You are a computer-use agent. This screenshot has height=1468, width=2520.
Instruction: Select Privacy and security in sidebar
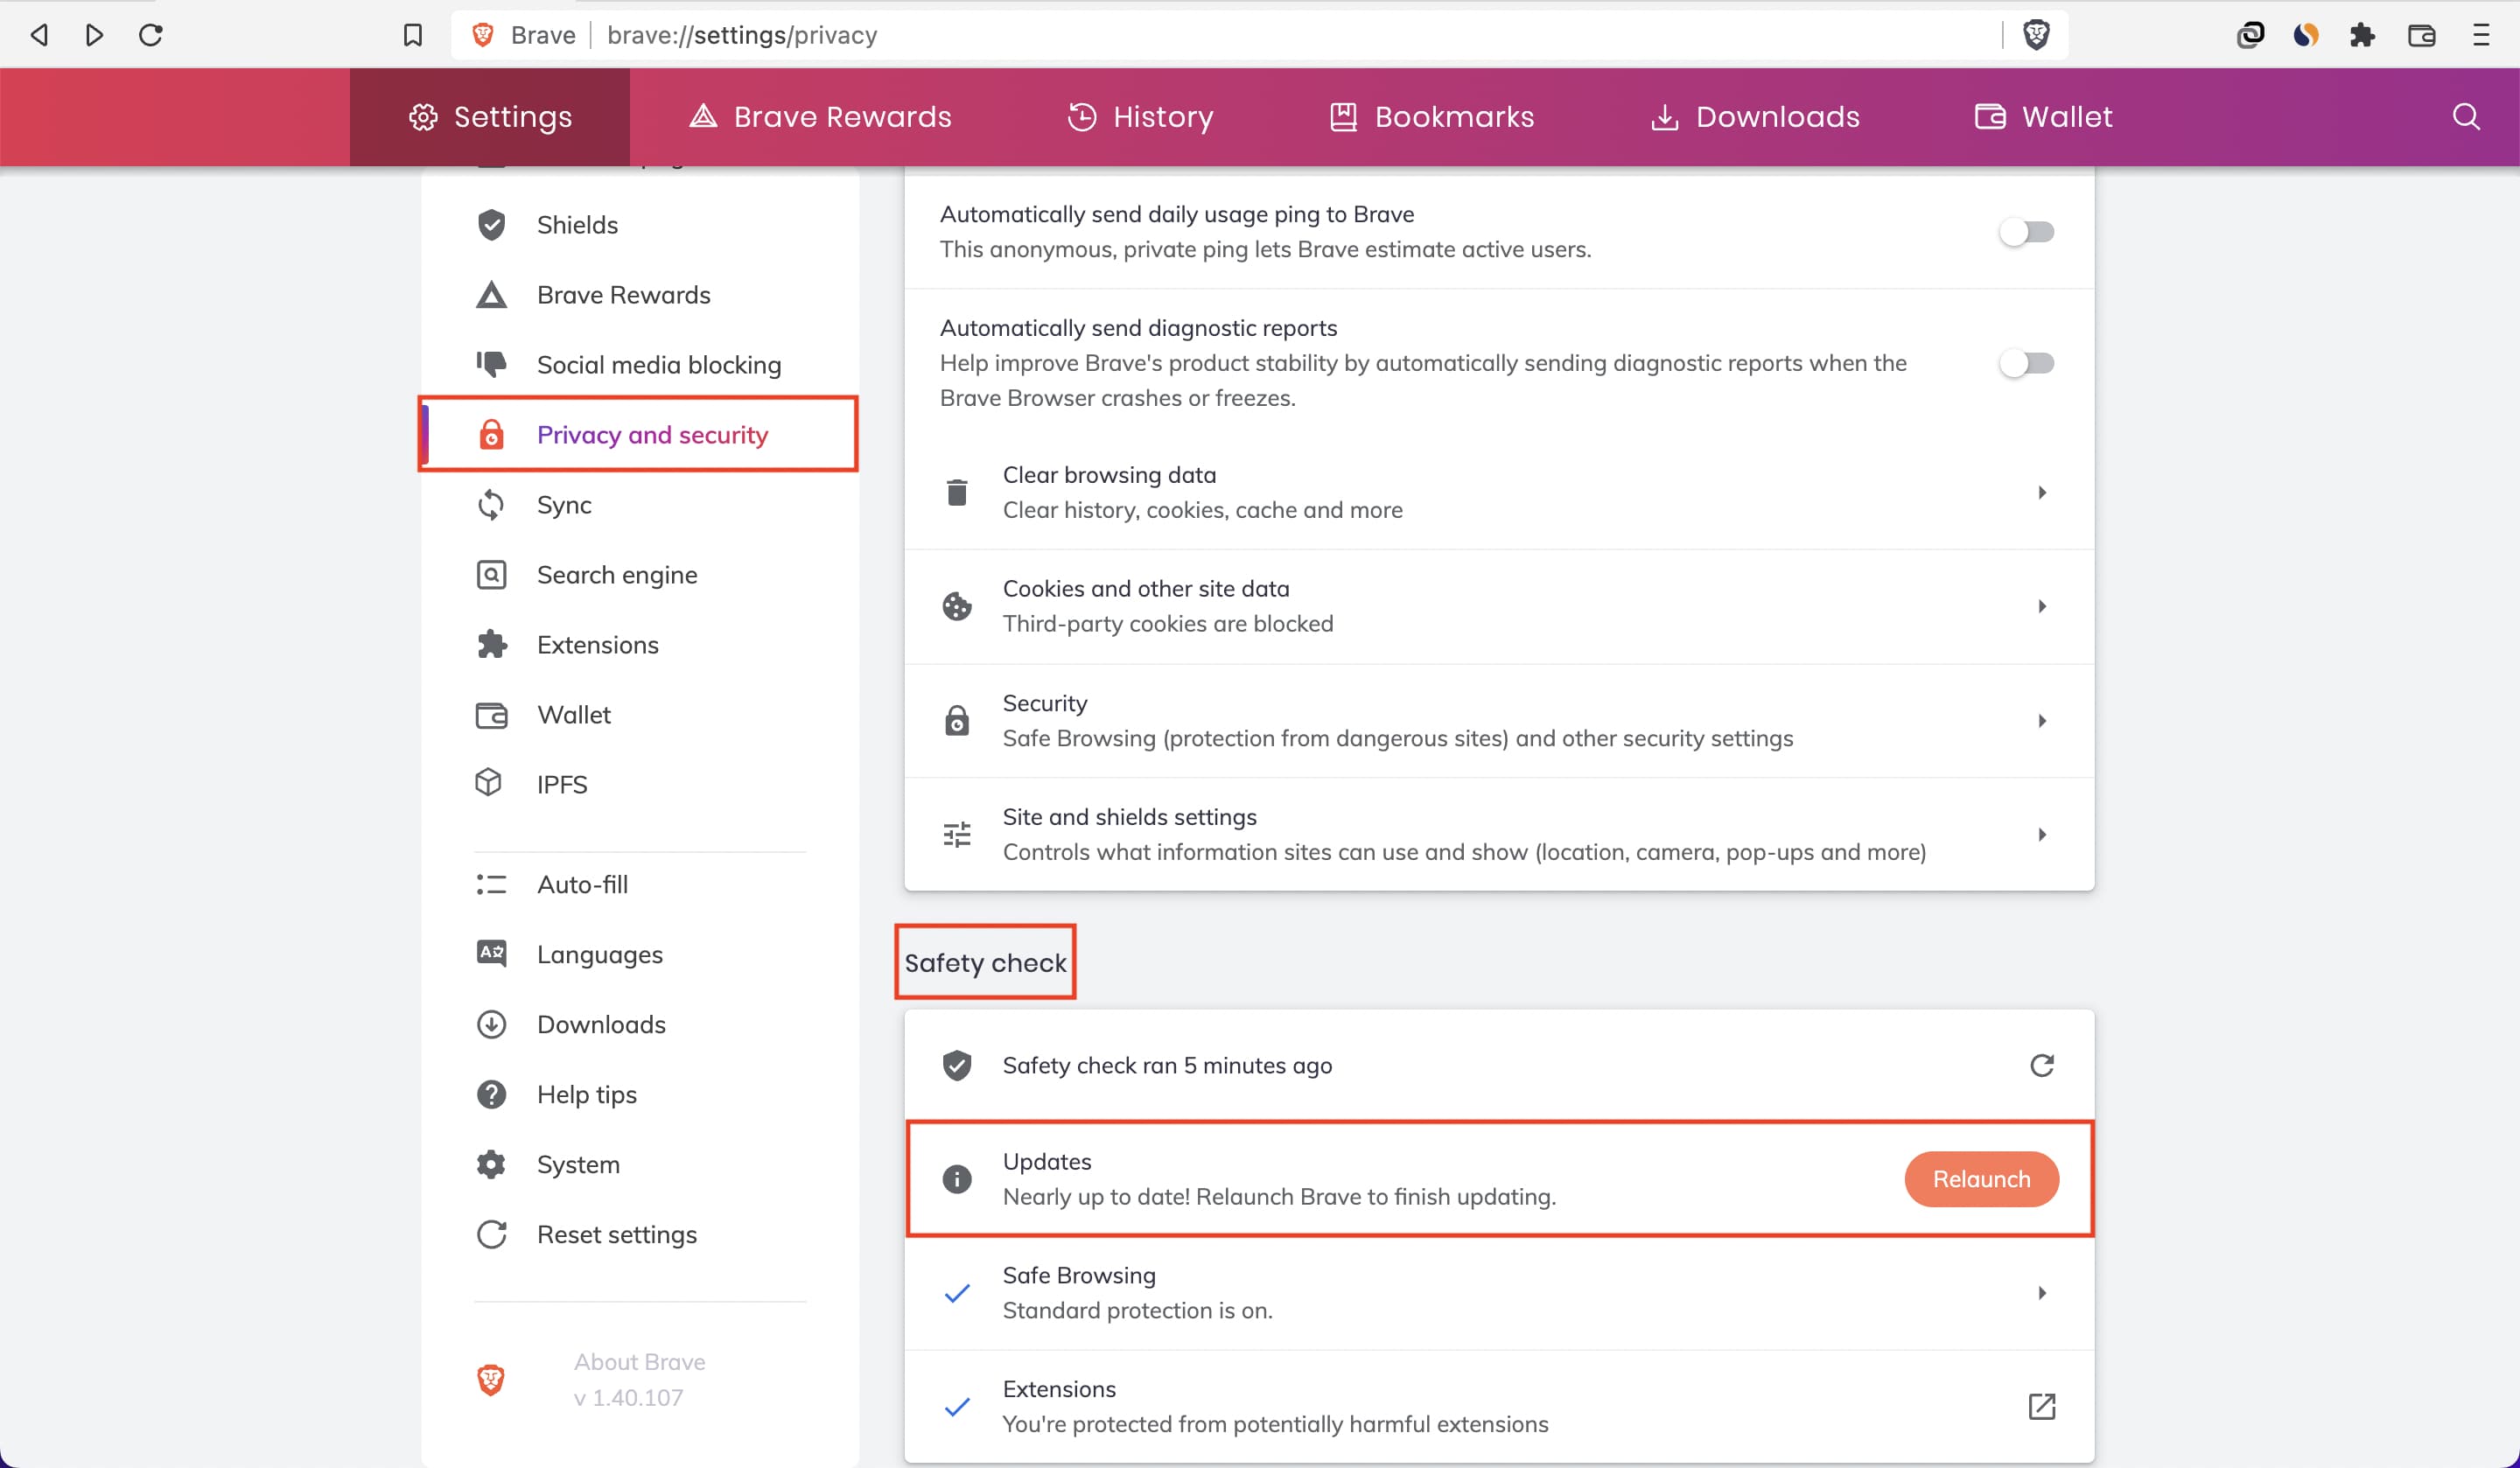pyautogui.click(x=640, y=435)
